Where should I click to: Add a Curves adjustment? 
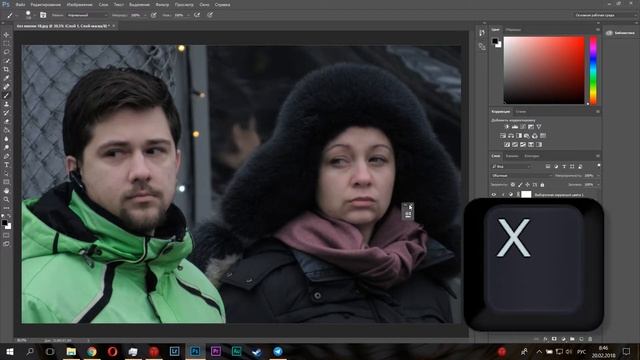tap(523, 127)
